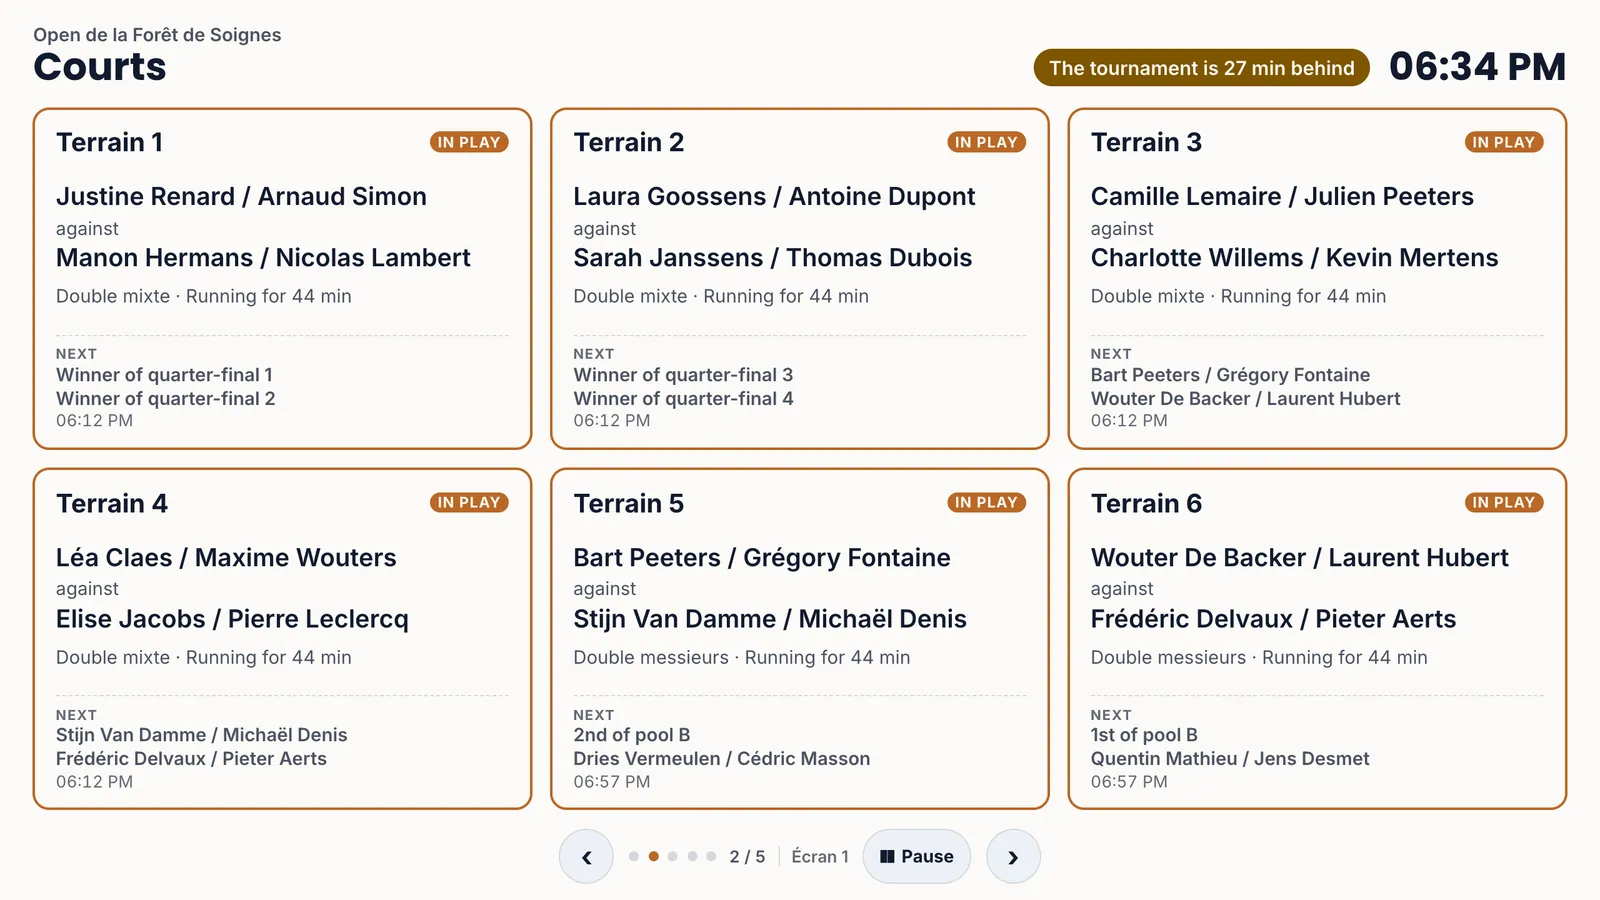Select the Terrain 1 heading
This screenshot has height=900, width=1600.
click(x=109, y=142)
